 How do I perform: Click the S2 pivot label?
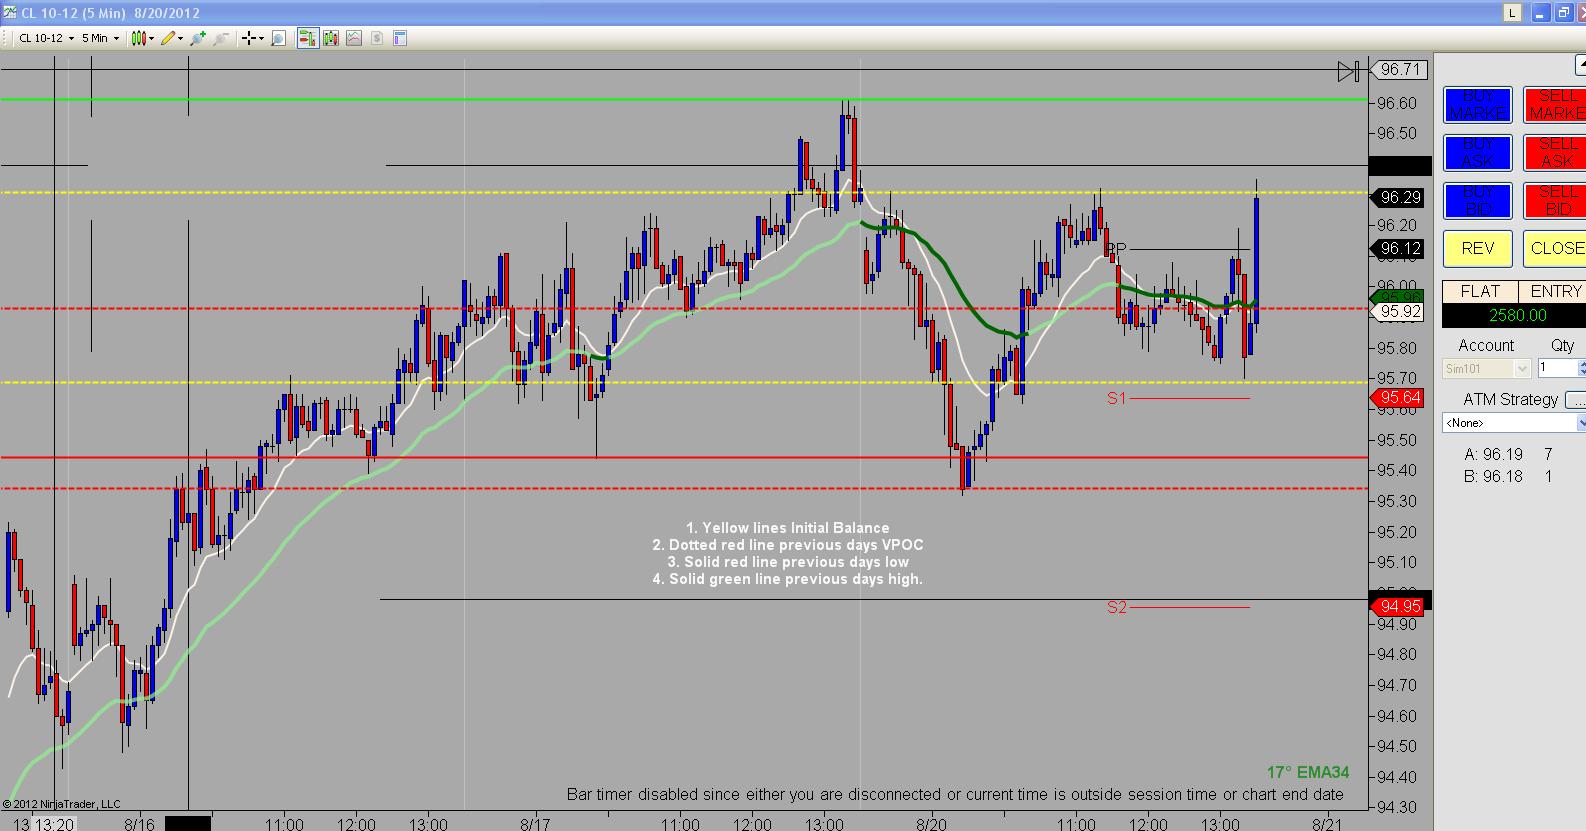(1116, 607)
